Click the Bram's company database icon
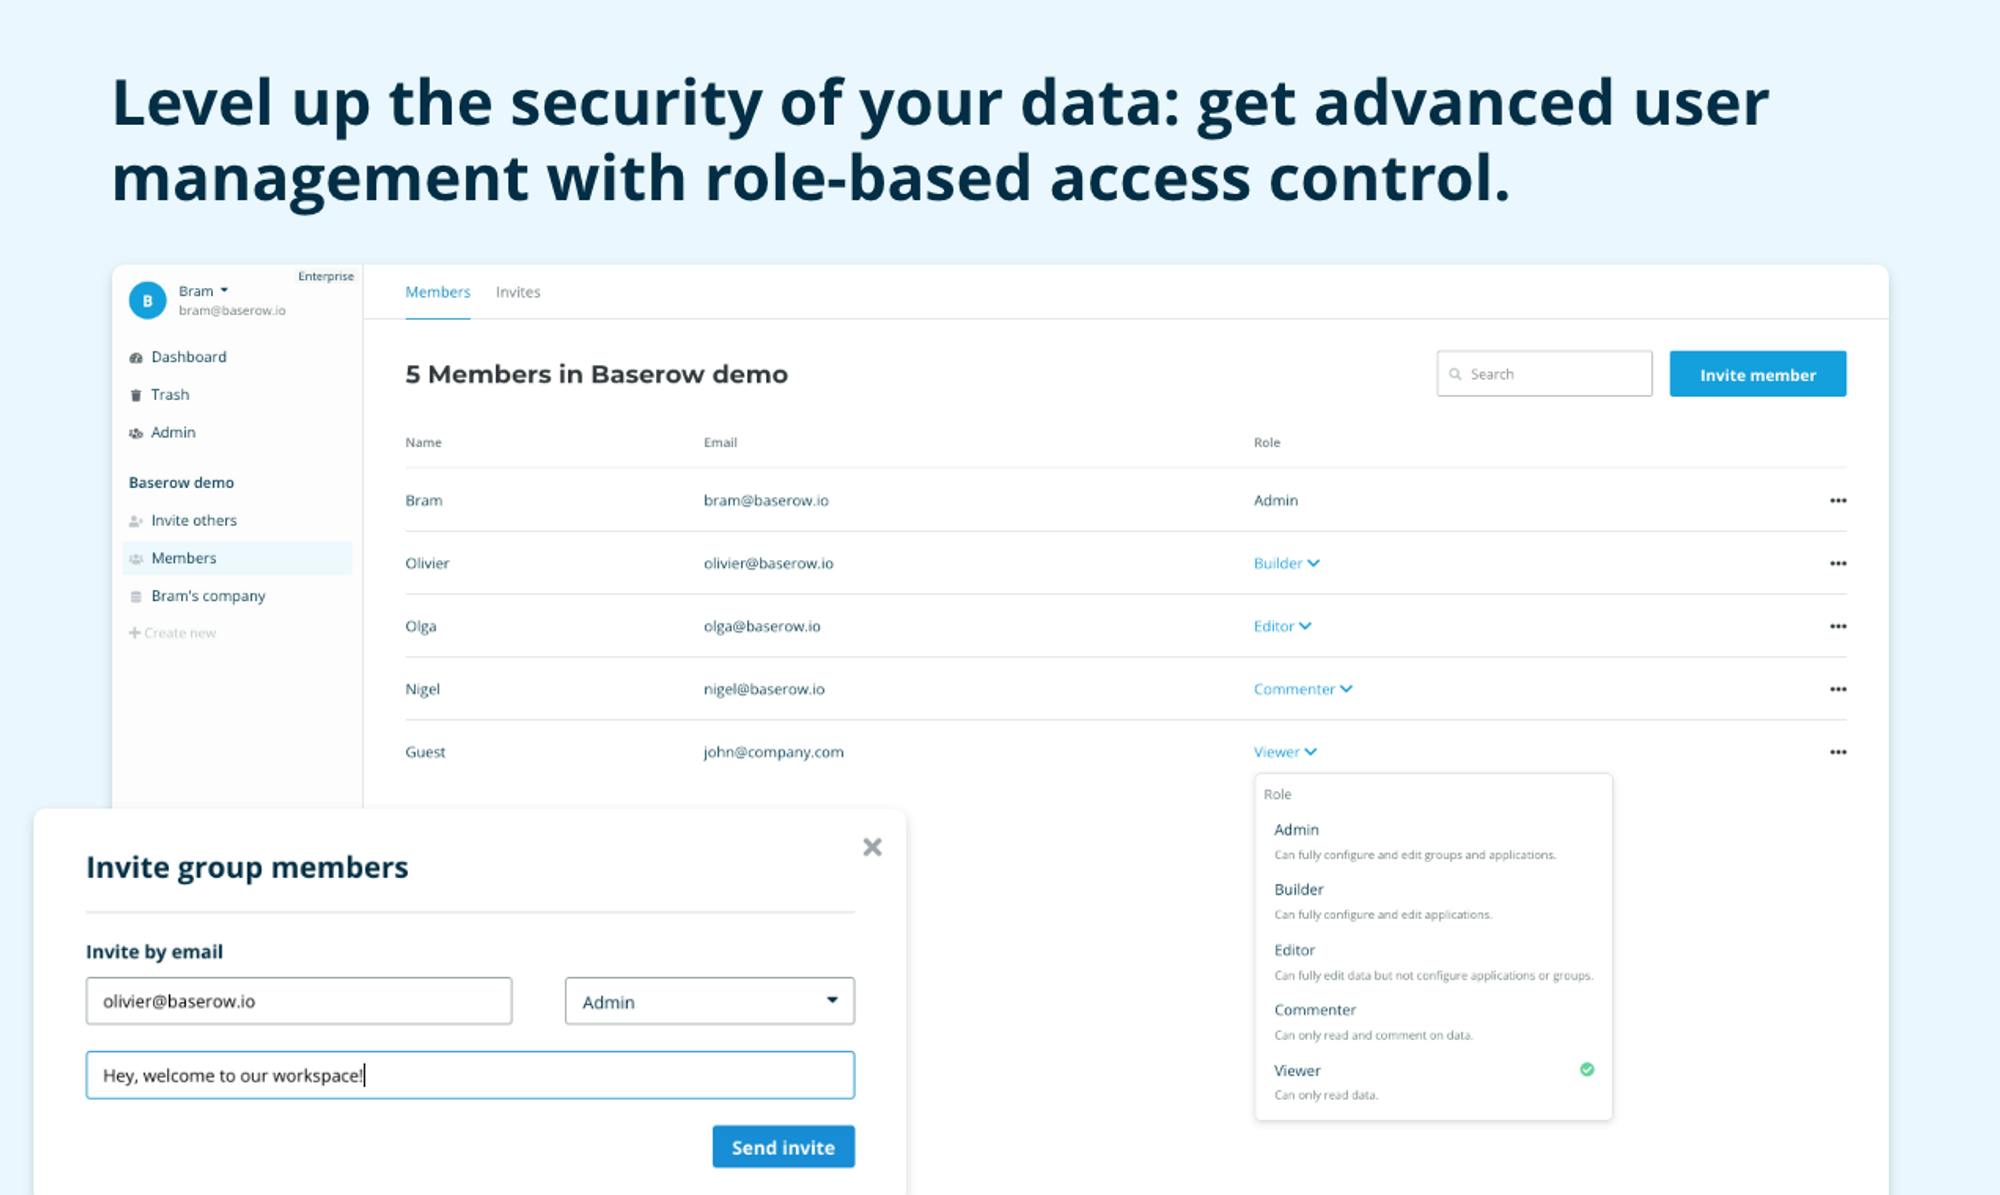This screenshot has width=2000, height=1195. point(136,597)
